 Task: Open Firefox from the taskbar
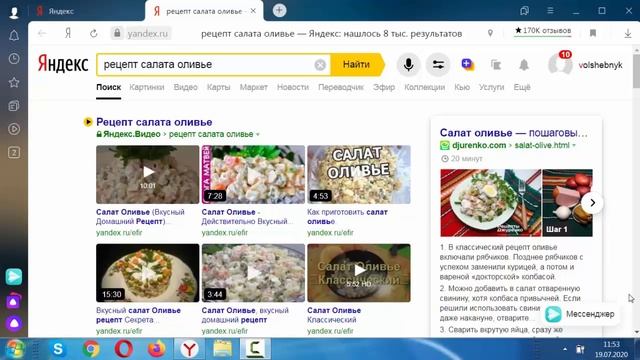pyautogui.click(x=157, y=349)
